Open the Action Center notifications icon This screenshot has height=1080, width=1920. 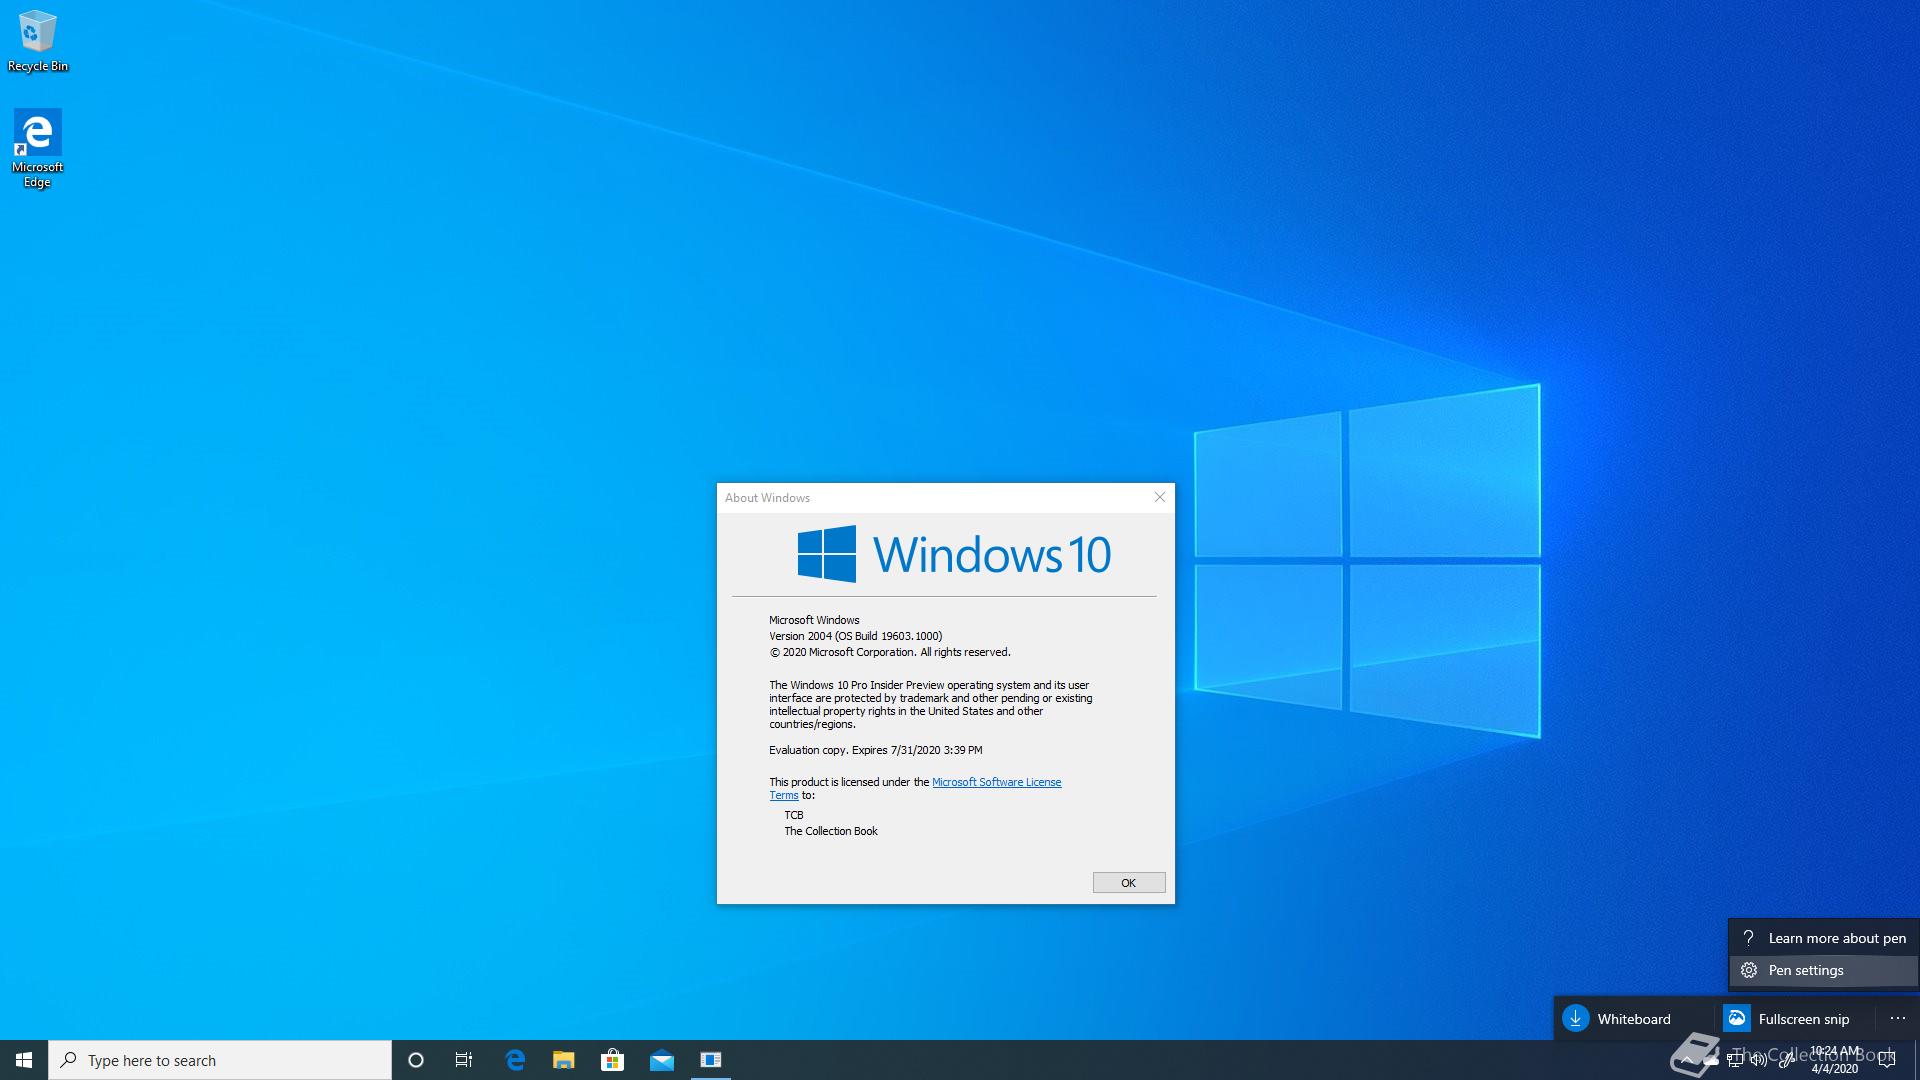1887,1060
